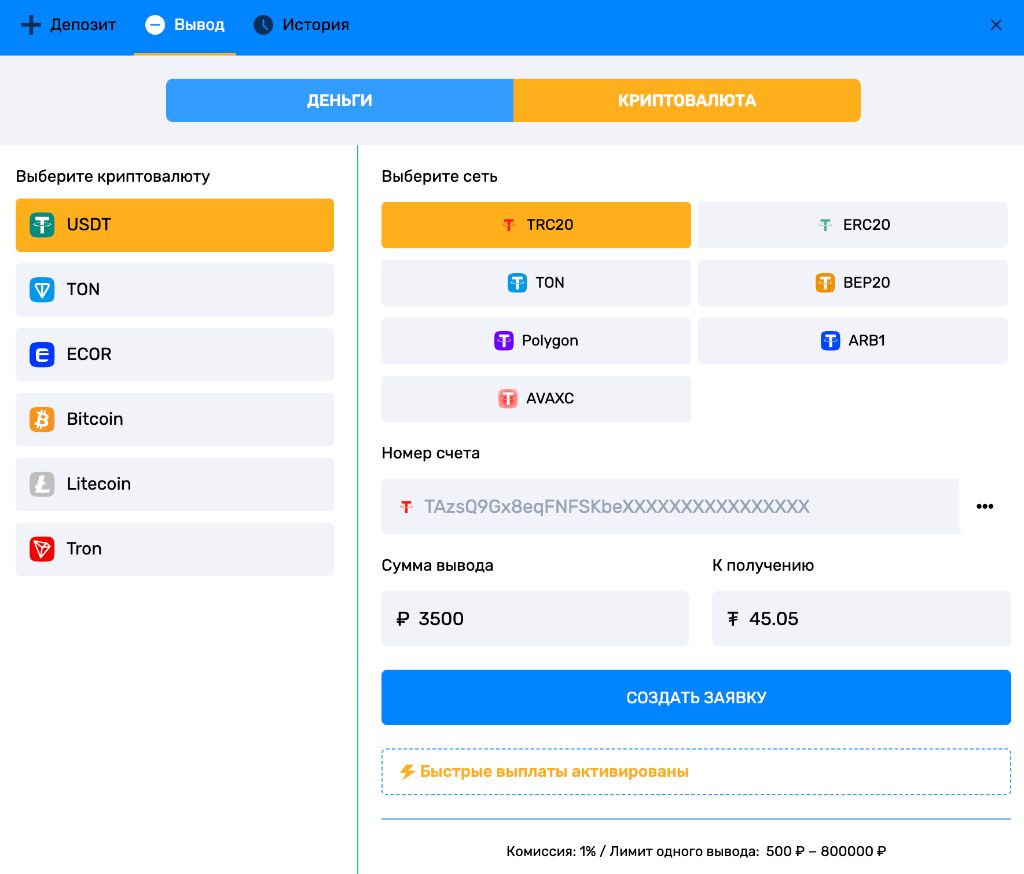This screenshot has width=1024, height=874.
Task: Click the Bitcoin icon in currency list
Action: click(41, 419)
